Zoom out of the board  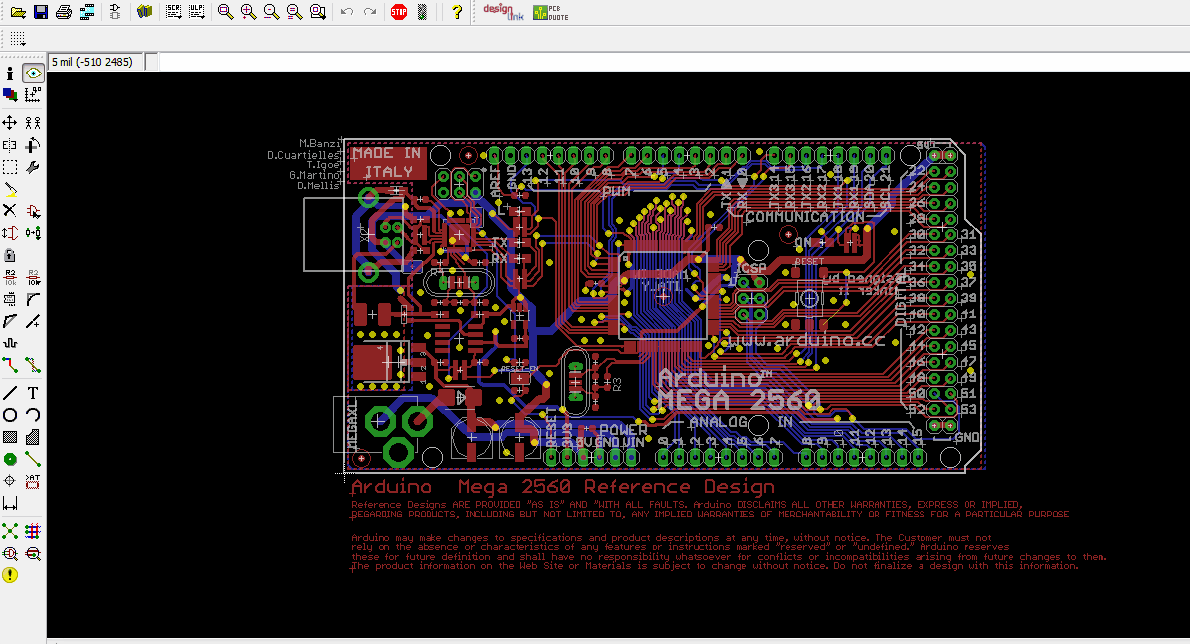(x=271, y=12)
